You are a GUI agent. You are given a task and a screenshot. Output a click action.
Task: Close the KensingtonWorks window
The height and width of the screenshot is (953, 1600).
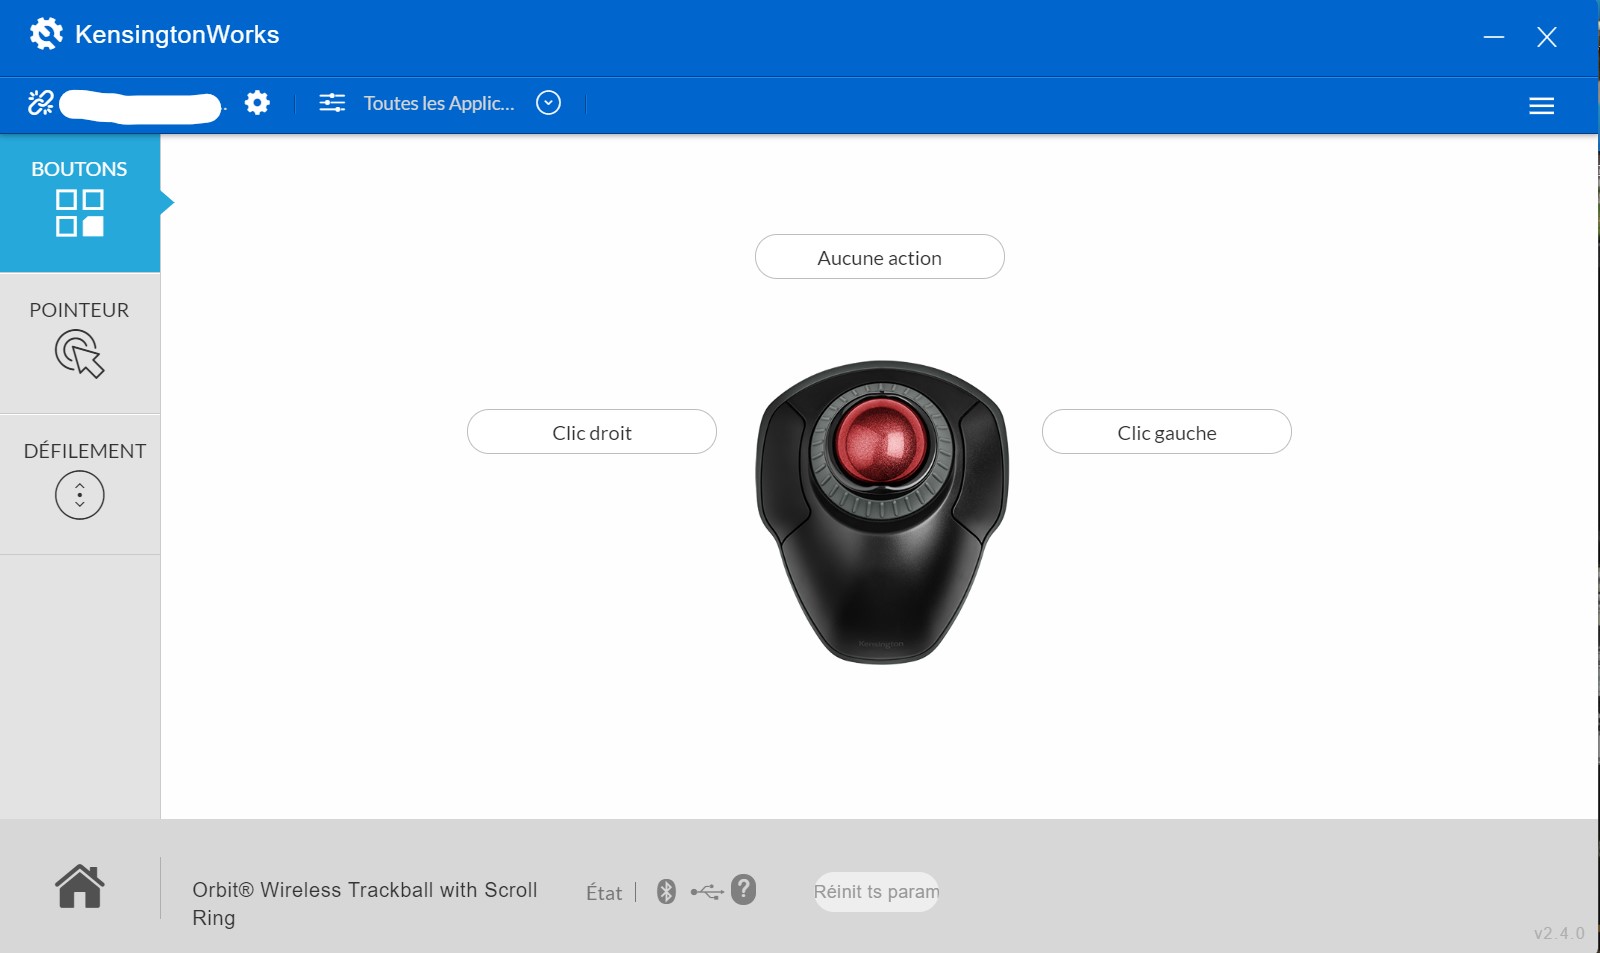click(1546, 37)
